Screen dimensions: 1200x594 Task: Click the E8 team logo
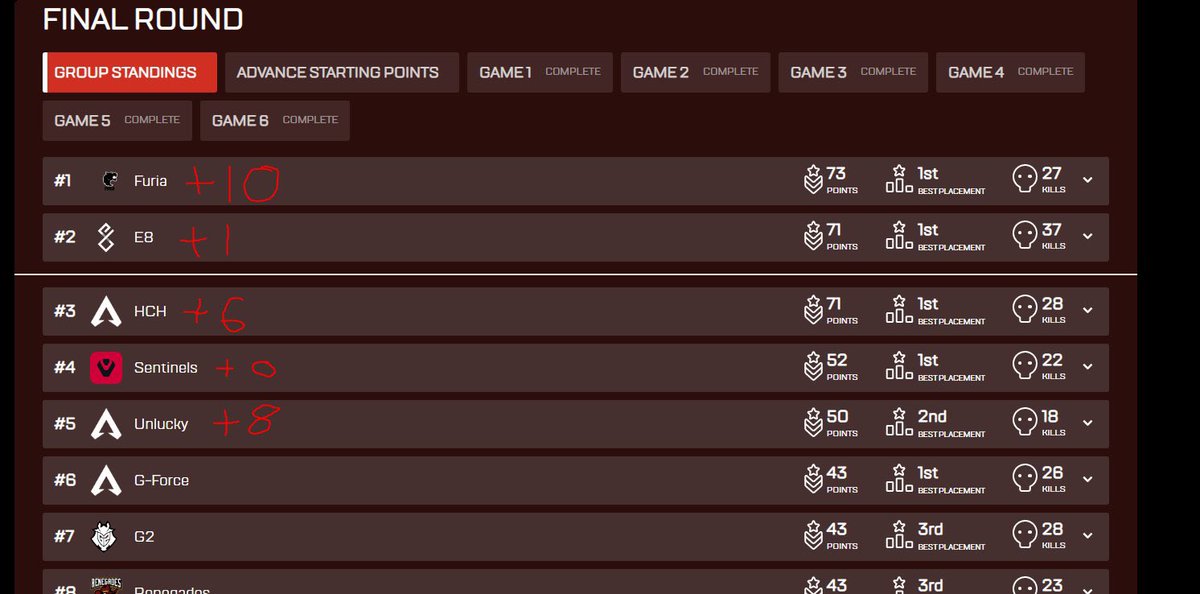(107, 237)
